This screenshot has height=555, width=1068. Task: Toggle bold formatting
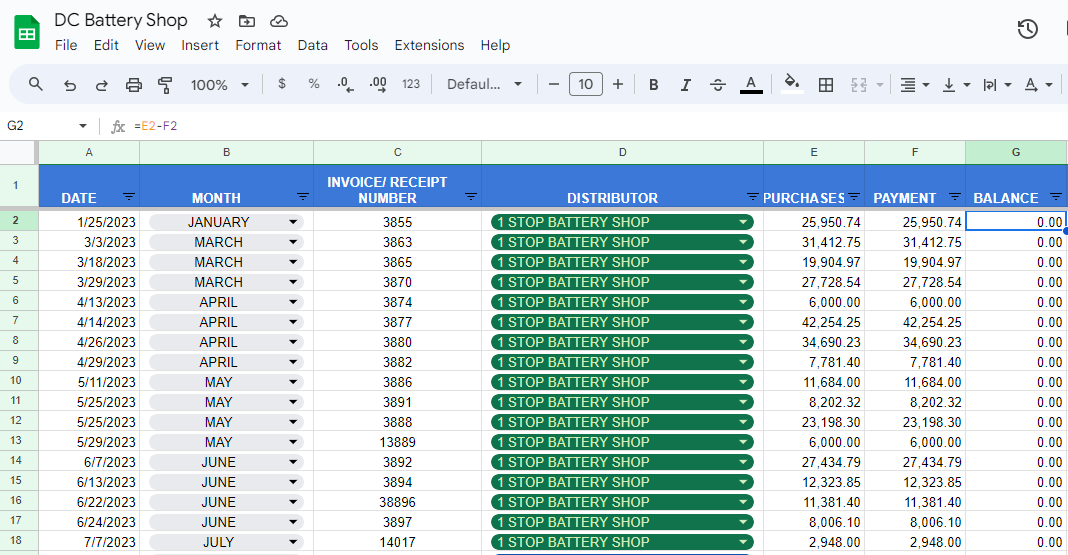(653, 84)
